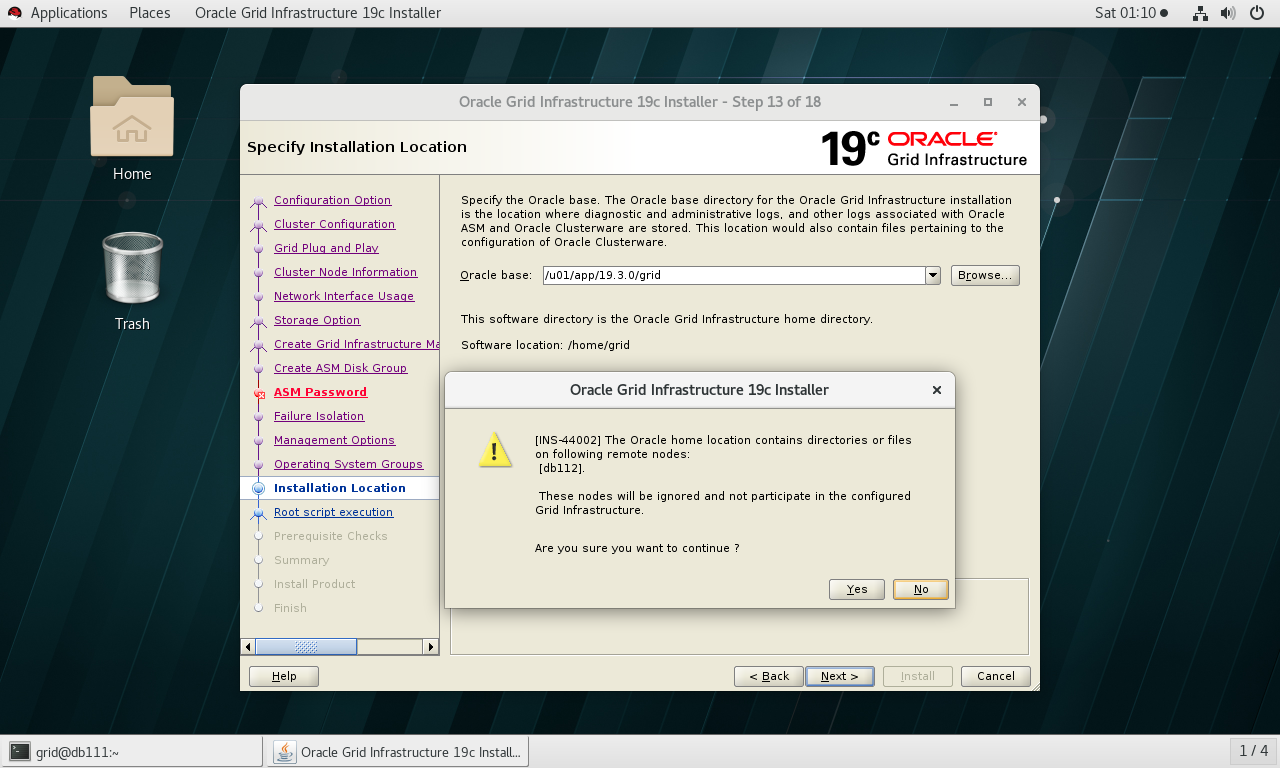Click the Java installer icon in taskbar
This screenshot has height=768, width=1280.
285,752
